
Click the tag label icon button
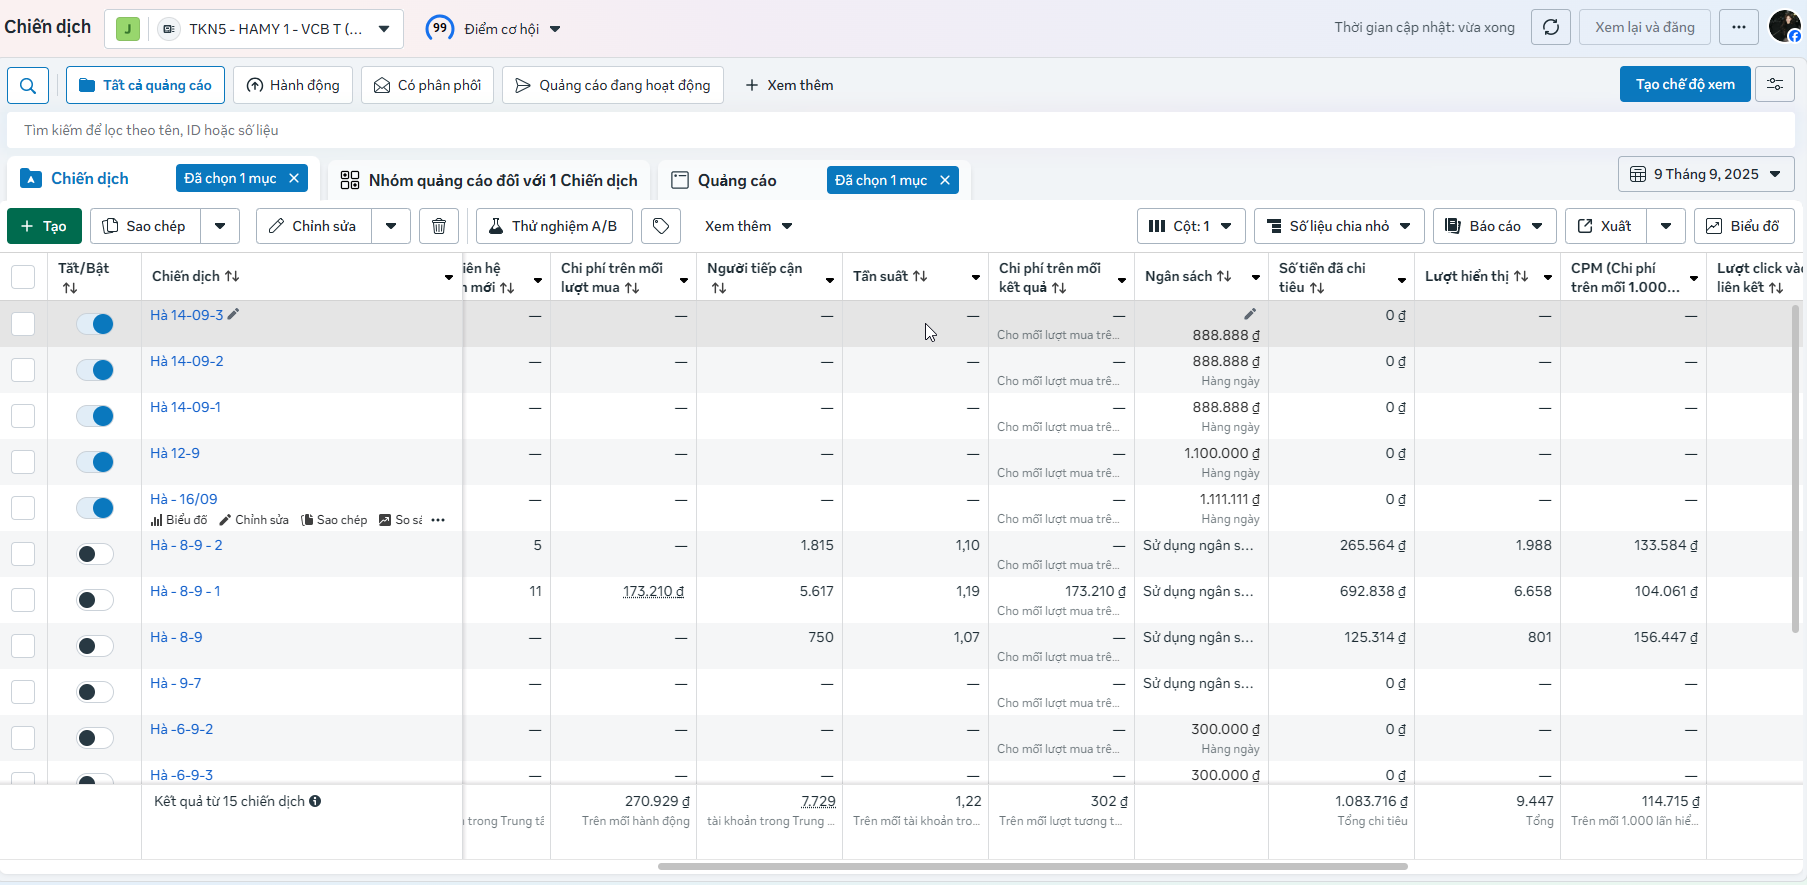(x=661, y=226)
